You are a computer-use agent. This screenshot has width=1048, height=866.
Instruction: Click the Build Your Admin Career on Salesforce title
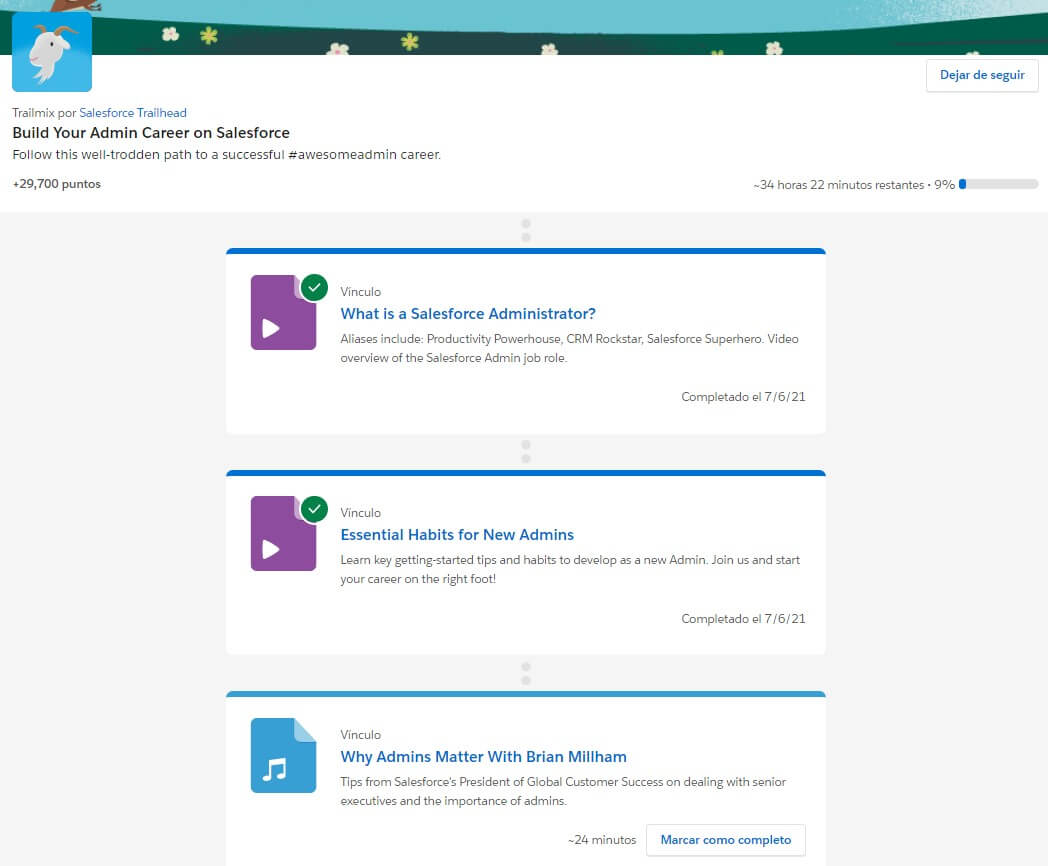(x=151, y=133)
